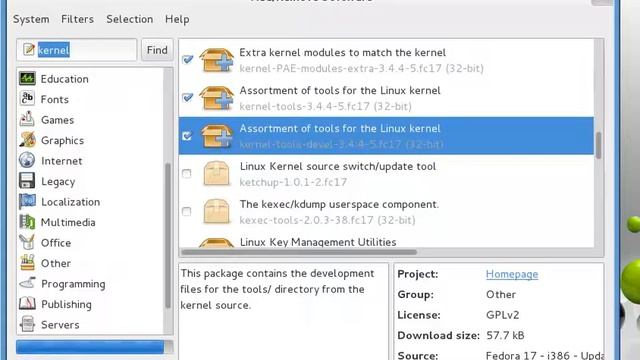Viewport: 640px width, 360px height.
Task: Choose the Localization group label
Action: tap(71, 202)
